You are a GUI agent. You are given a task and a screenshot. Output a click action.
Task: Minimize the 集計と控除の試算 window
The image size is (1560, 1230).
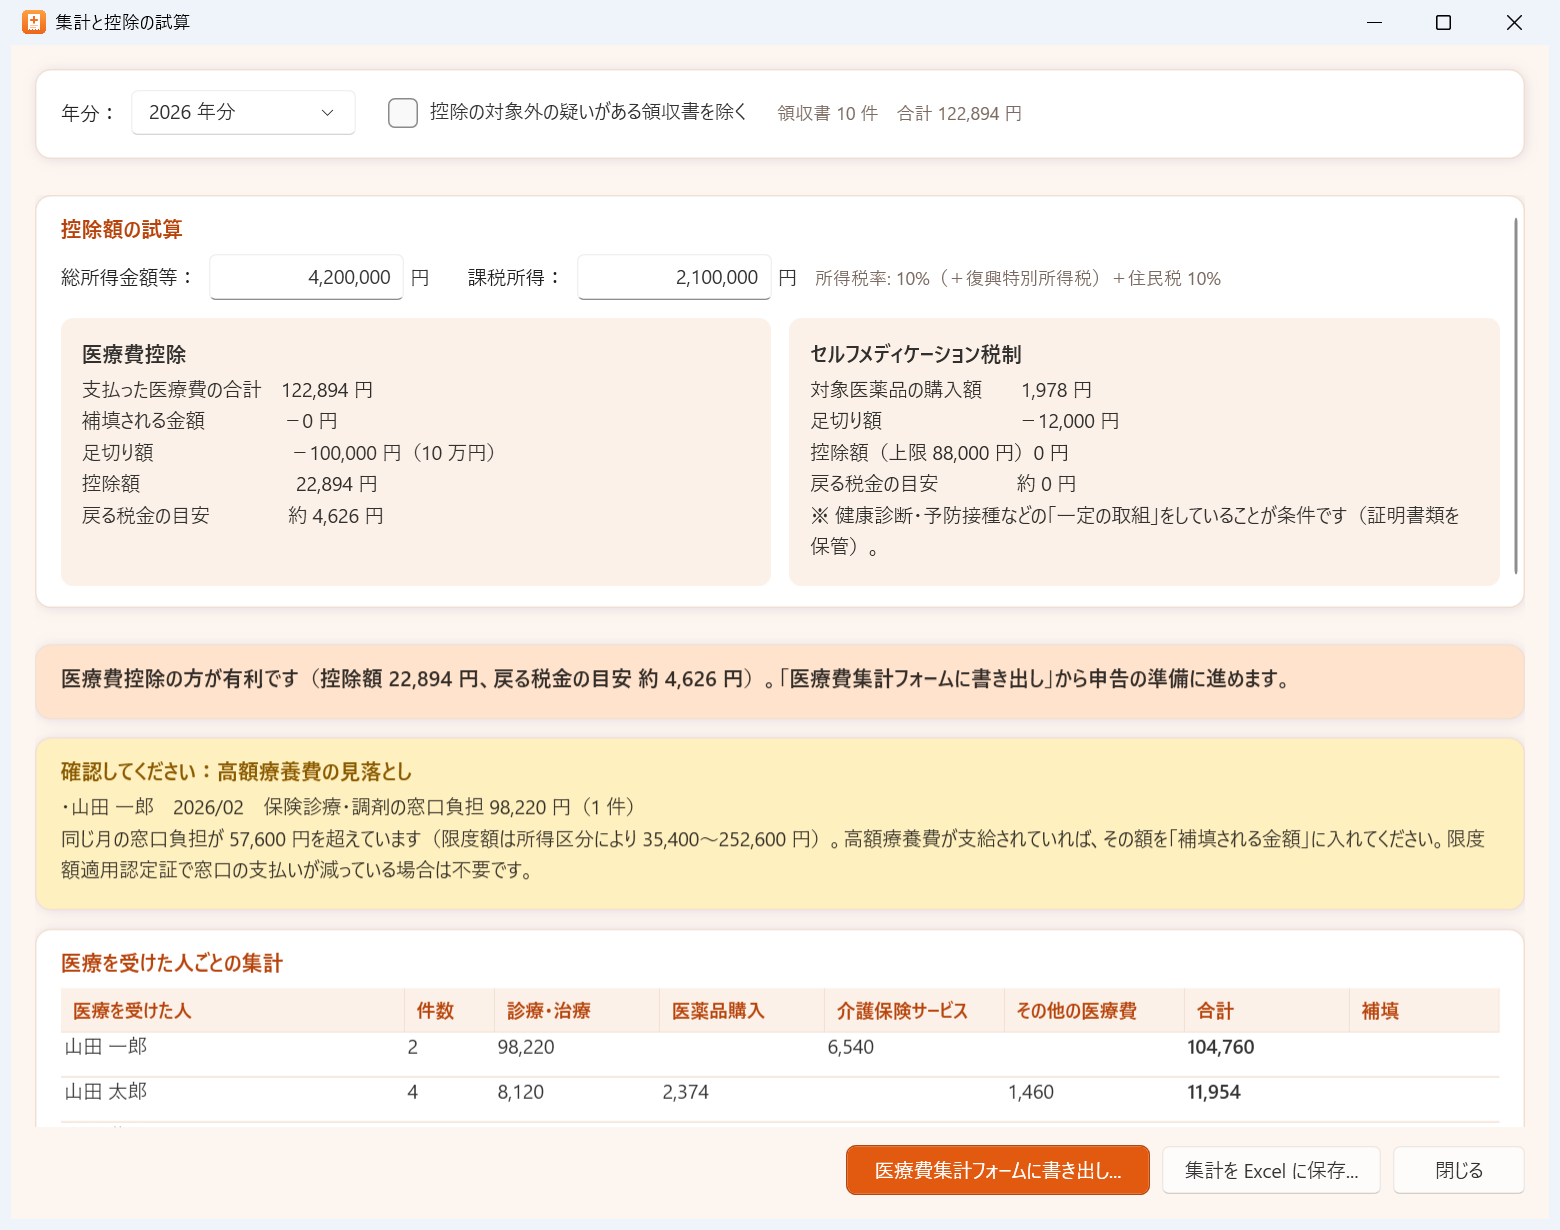coord(1374,22)
